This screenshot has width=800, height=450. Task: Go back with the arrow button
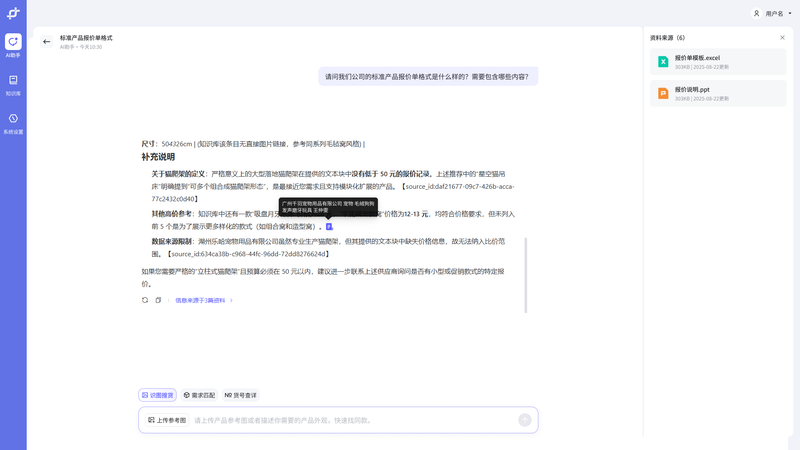[47, 42]
